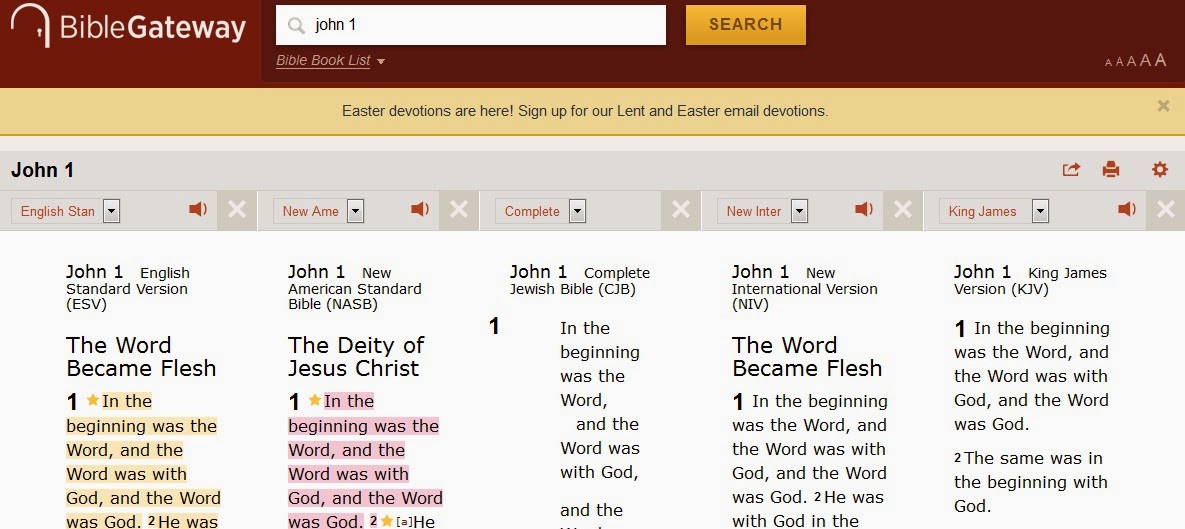Remove the English Standard Version column
The image size is (1185, 529).
(x=237, y=210)
